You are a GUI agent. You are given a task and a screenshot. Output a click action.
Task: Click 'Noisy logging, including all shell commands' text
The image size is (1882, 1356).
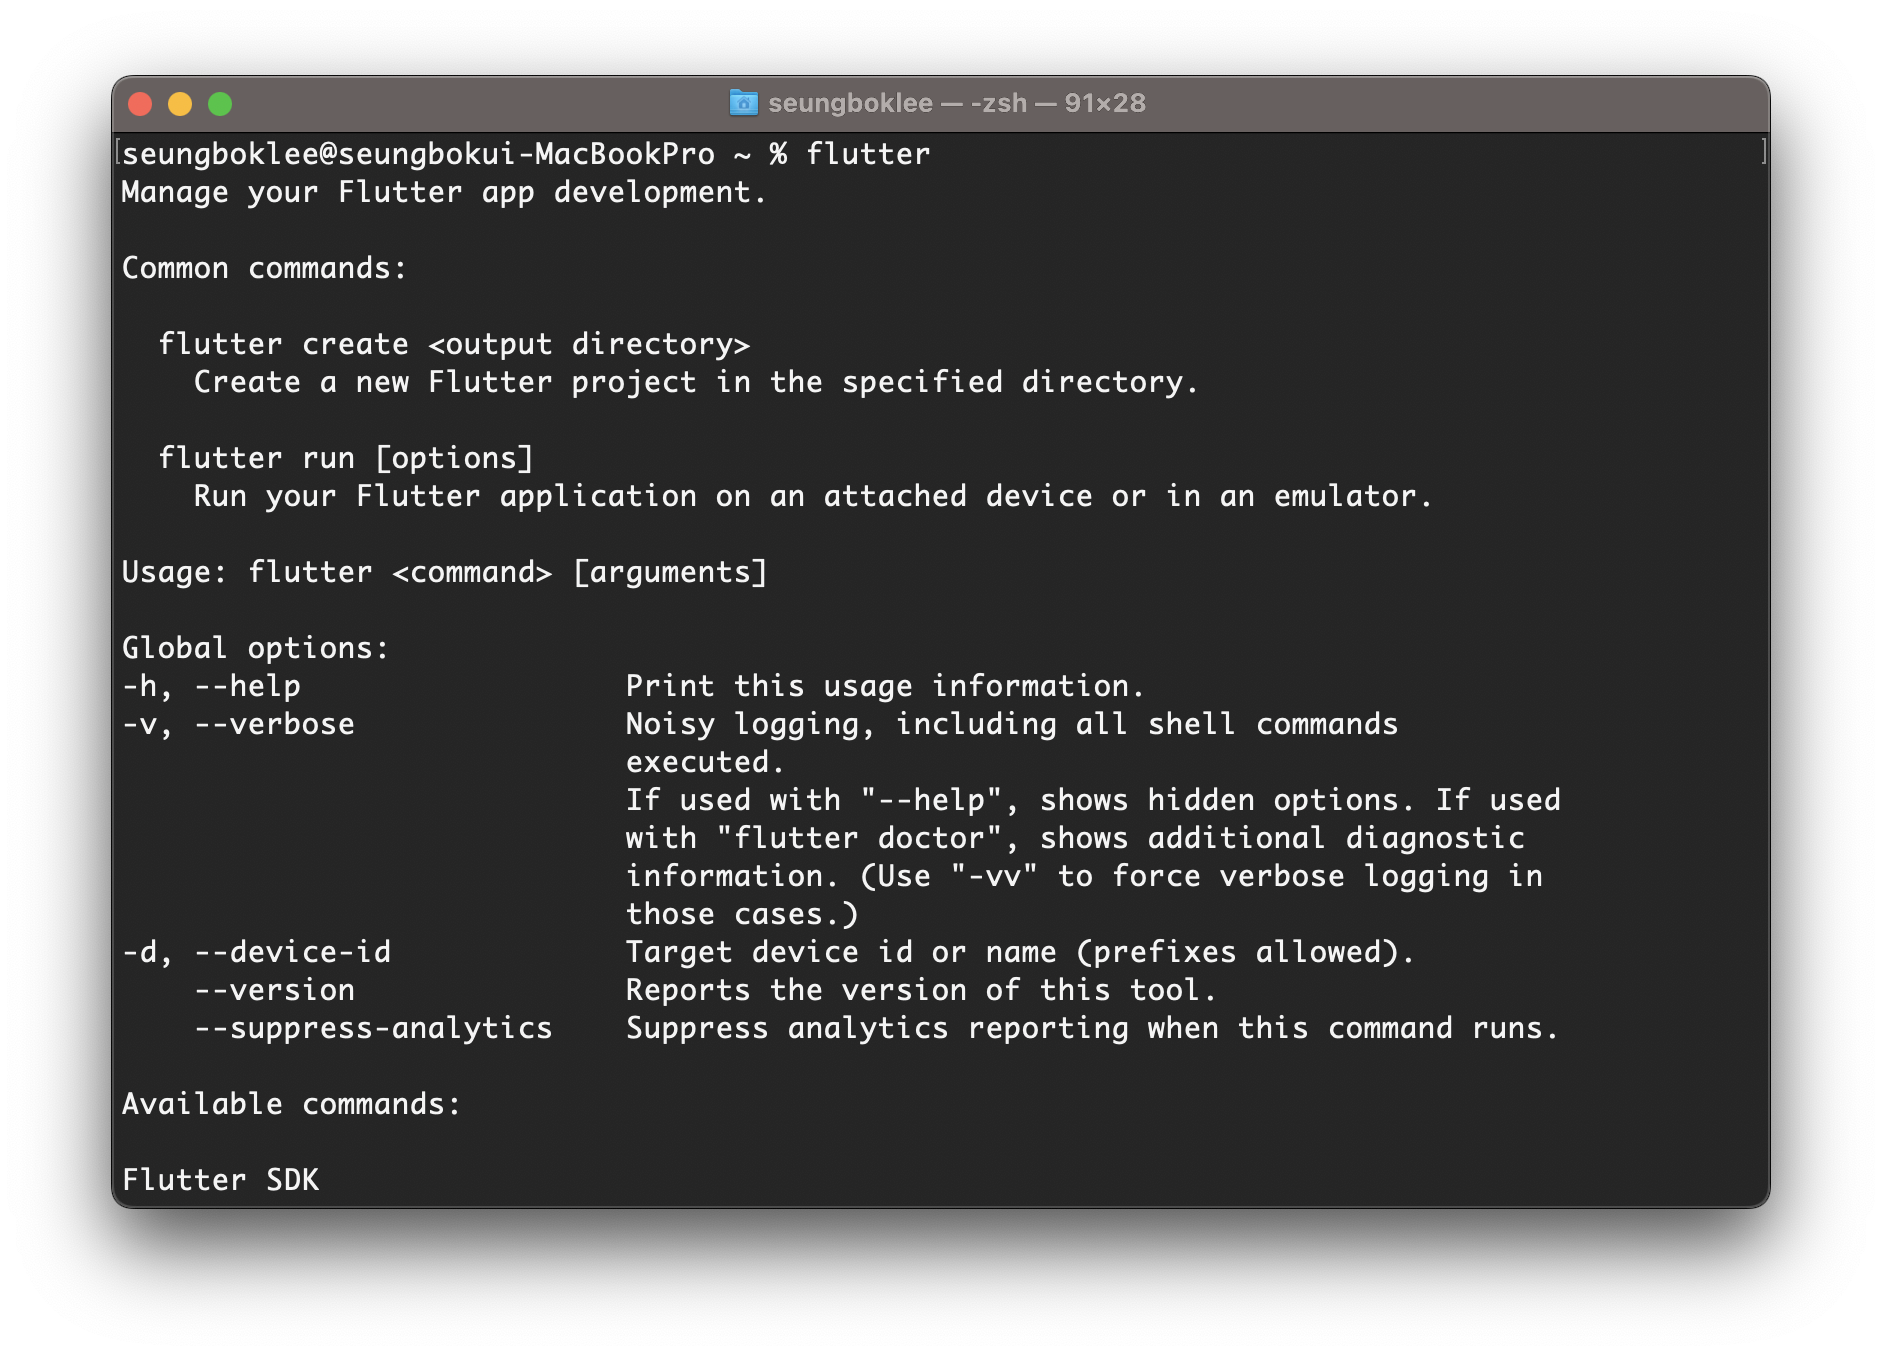point(1012,724)
